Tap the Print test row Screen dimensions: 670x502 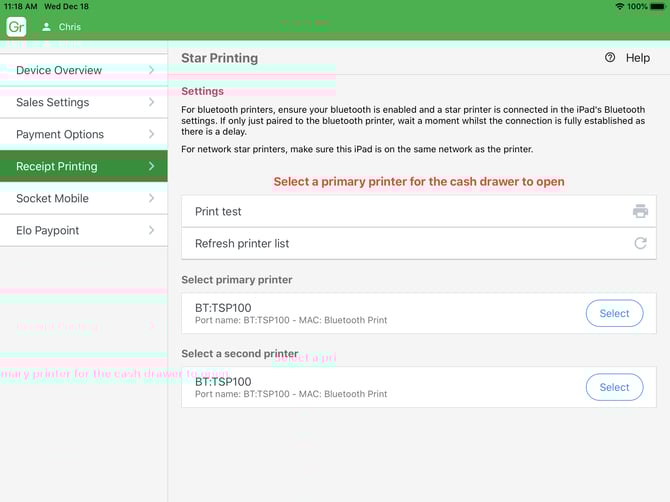(400, 211)
